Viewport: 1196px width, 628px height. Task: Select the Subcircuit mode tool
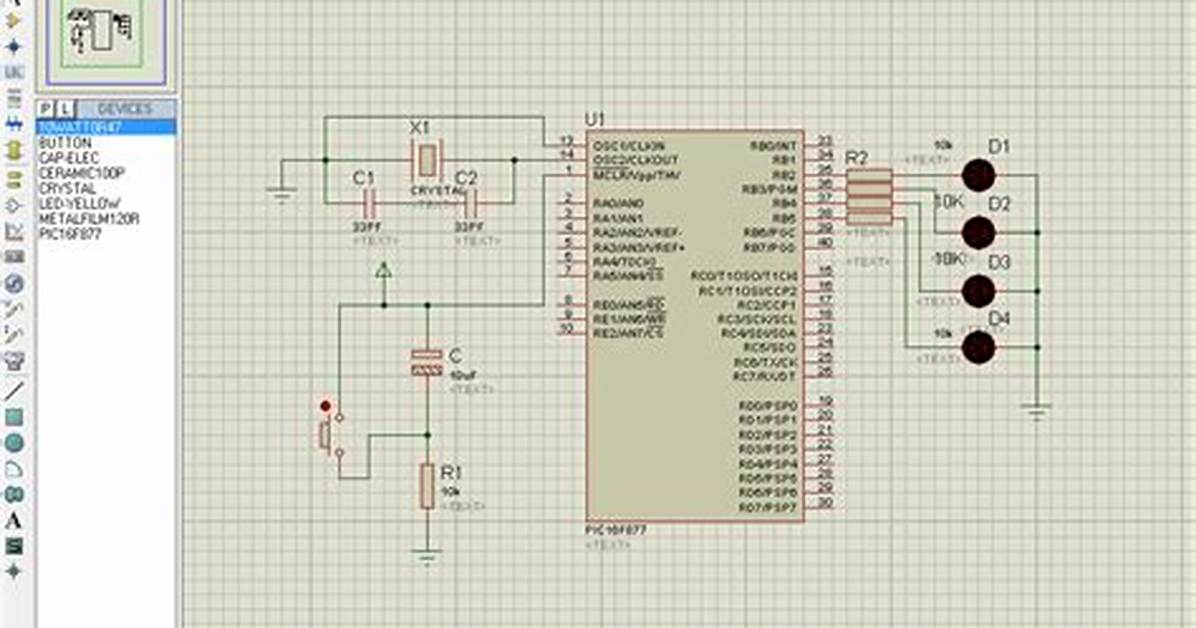pos(14,150)
